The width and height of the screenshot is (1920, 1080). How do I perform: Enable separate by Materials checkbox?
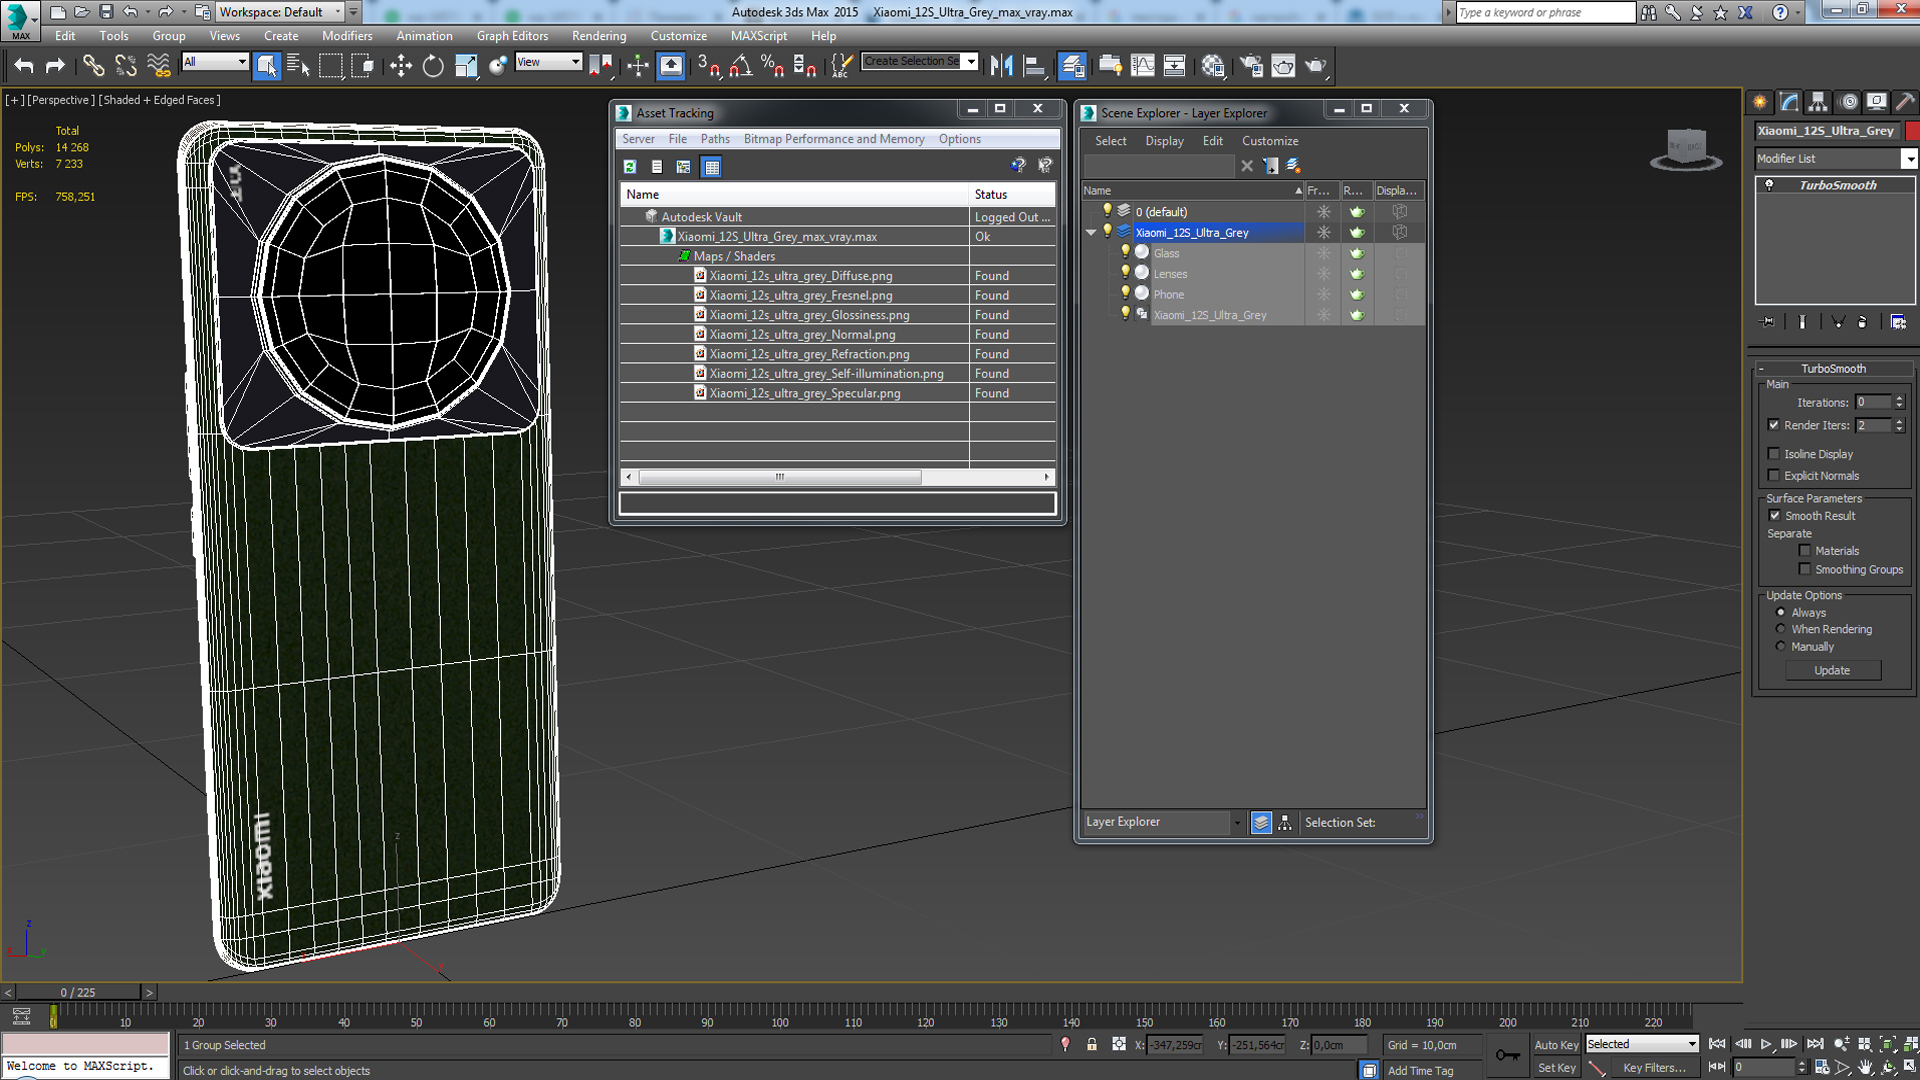[x=1805, y=551]
